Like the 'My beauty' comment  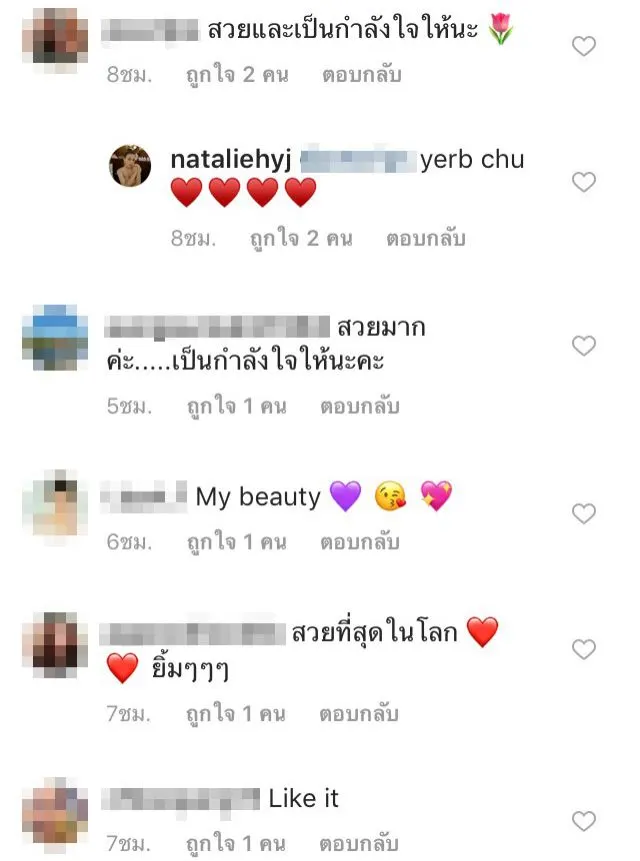(583, 514)
